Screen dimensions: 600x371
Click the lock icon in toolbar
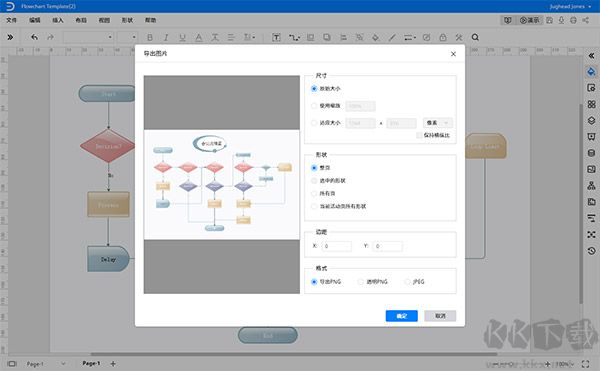click(443, 37)
